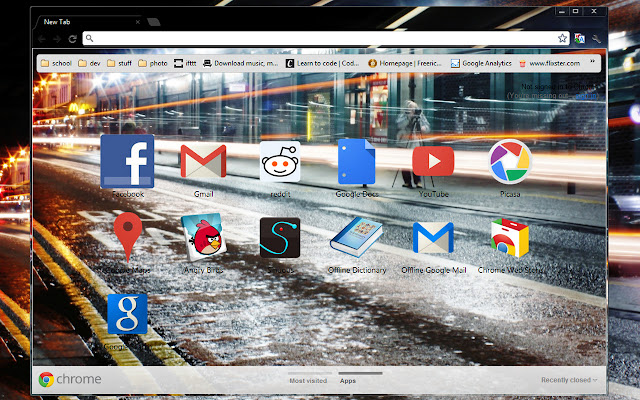Bookmark this page with the star
The width and height of the screenshot is (640, 400).
[562, 38]
